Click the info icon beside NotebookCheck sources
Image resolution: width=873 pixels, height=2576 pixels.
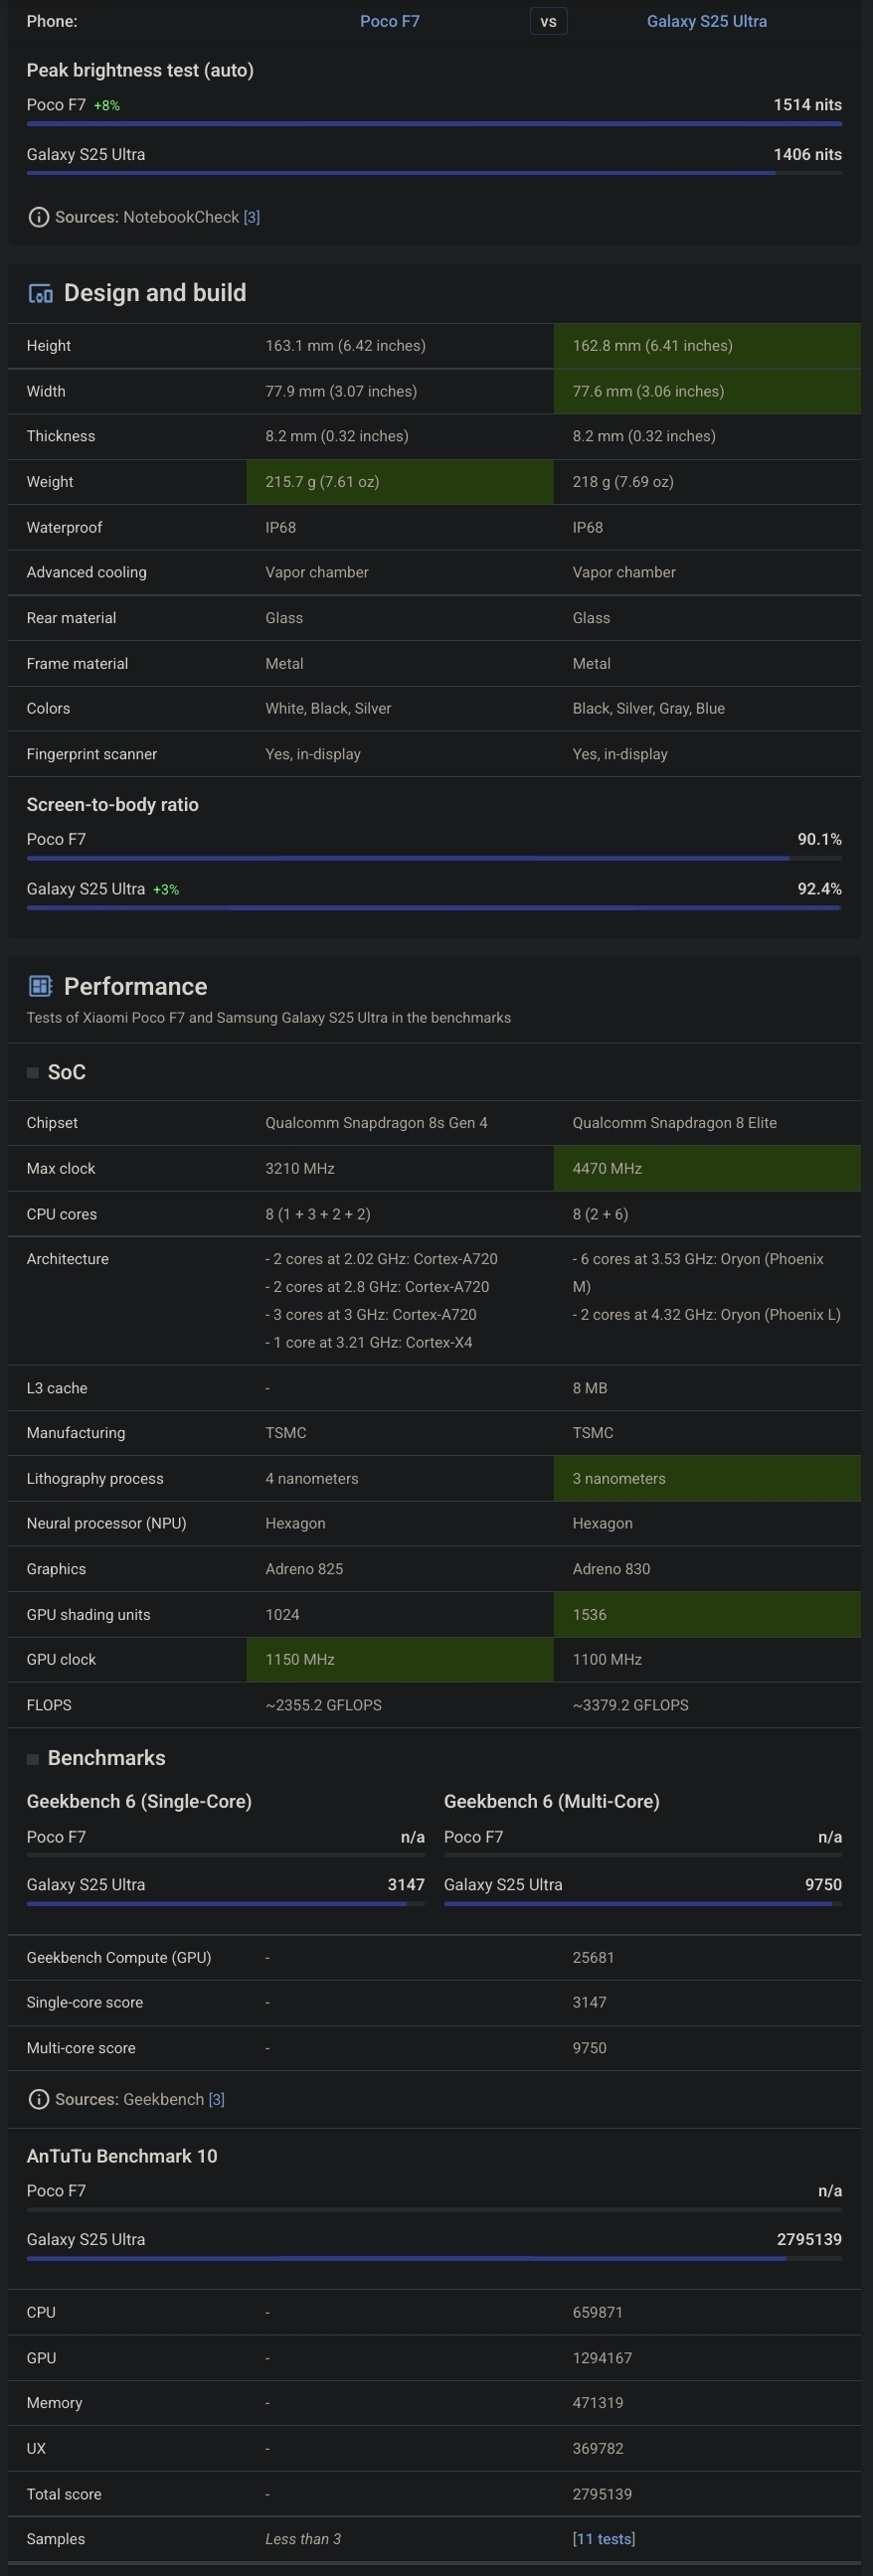pos(38,217)
